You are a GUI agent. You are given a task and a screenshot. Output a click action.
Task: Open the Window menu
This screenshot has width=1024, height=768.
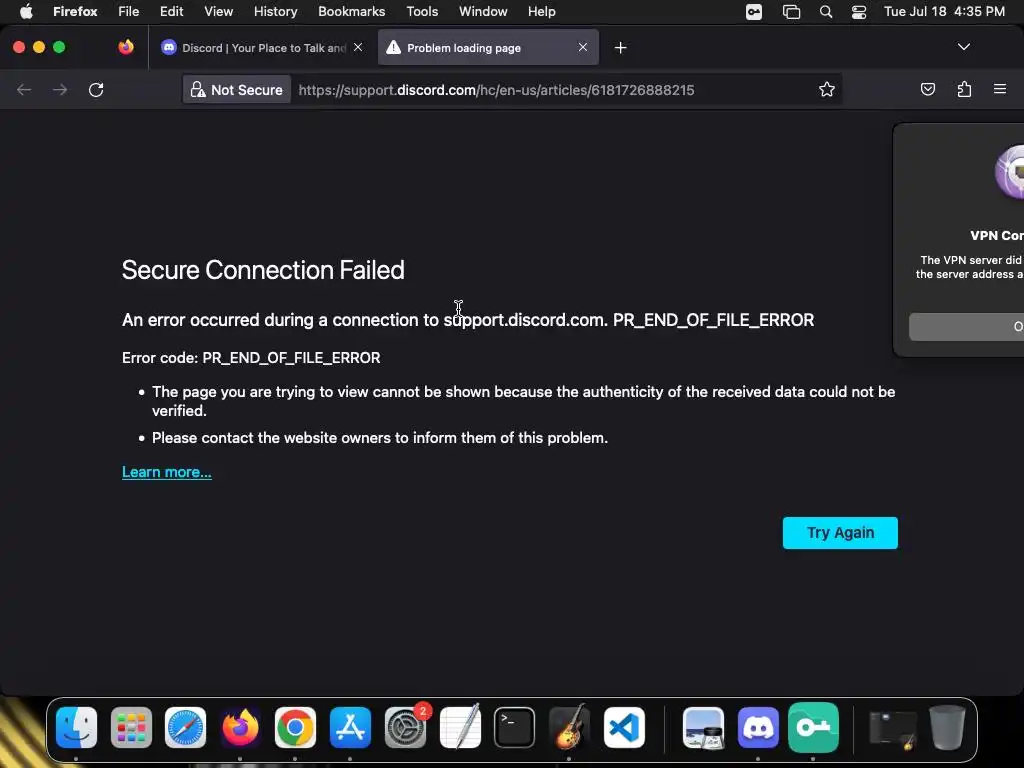483,11
